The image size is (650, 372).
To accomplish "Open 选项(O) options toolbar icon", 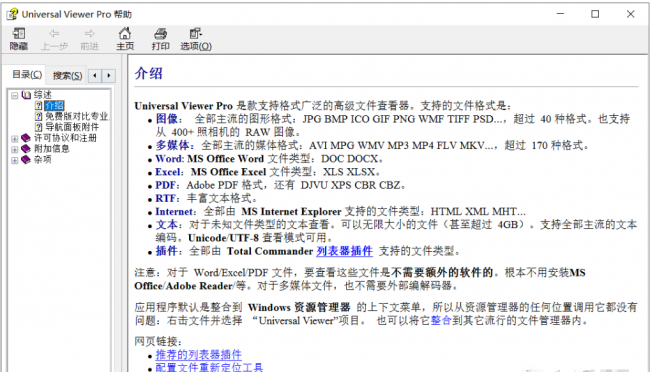I will coord(196,33).
